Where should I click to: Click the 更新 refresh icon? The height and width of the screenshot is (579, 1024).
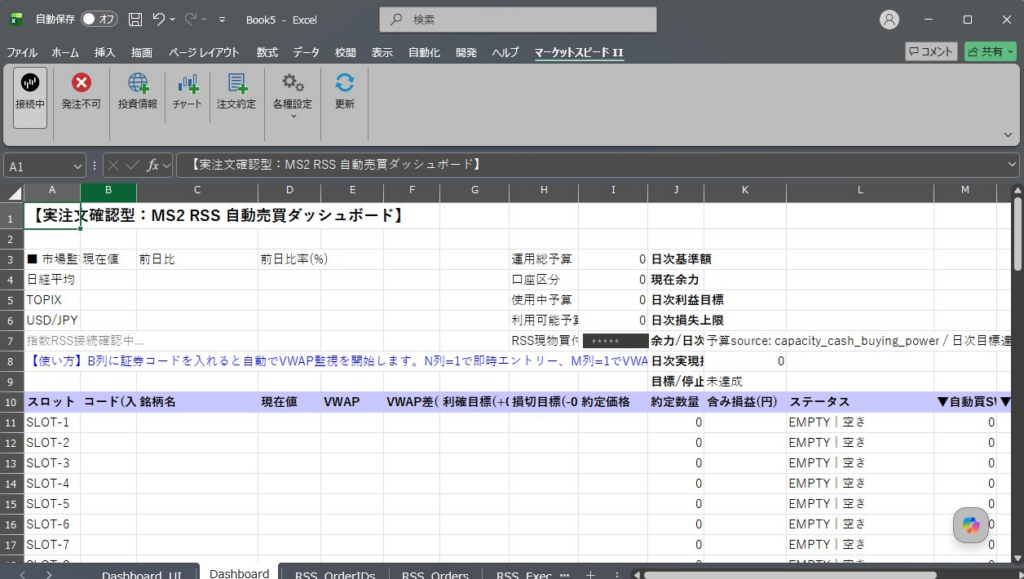click(x=345, y=82)
